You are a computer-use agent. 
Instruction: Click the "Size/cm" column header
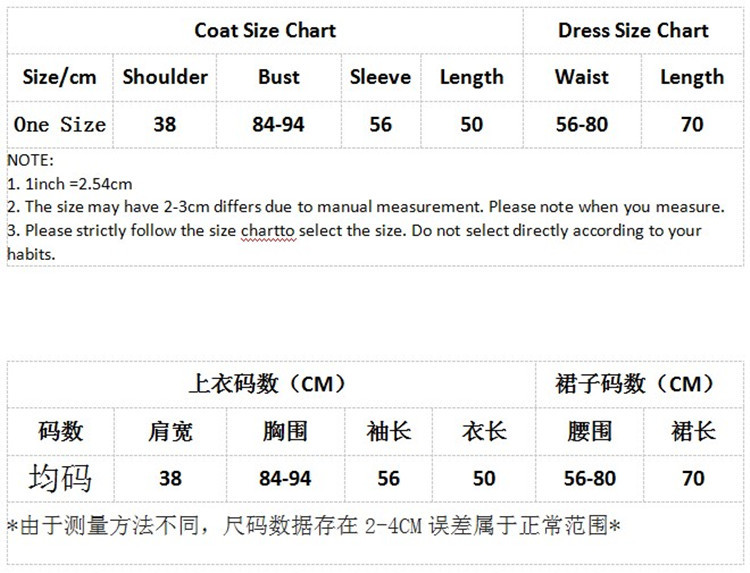[x=59, y=77]
